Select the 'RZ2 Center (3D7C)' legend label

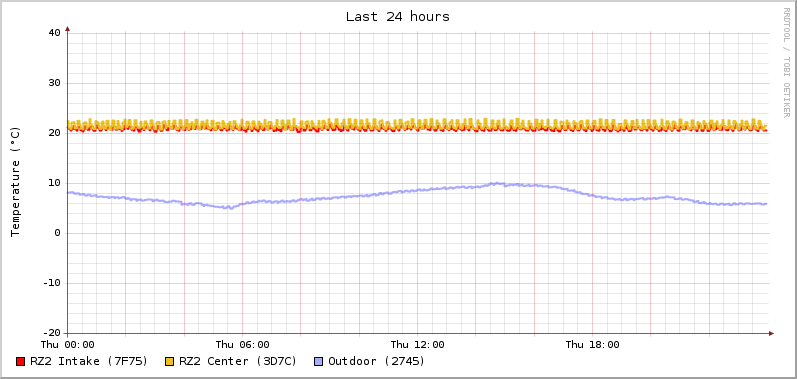point(238,361)
